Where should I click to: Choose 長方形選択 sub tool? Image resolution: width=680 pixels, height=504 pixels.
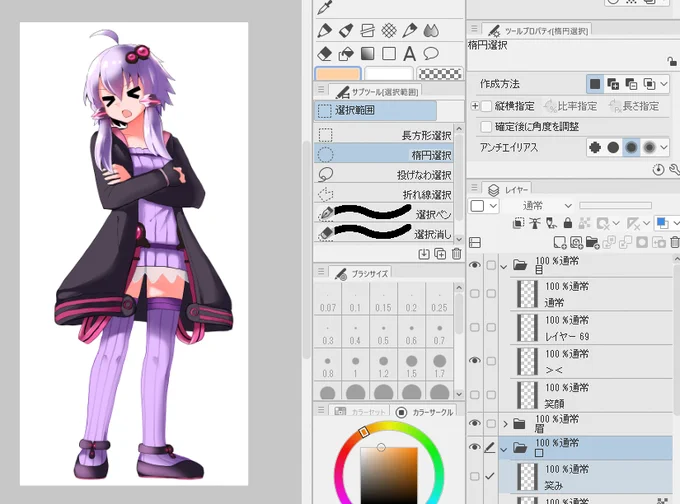pyautogui.click(x=383, y=135)
